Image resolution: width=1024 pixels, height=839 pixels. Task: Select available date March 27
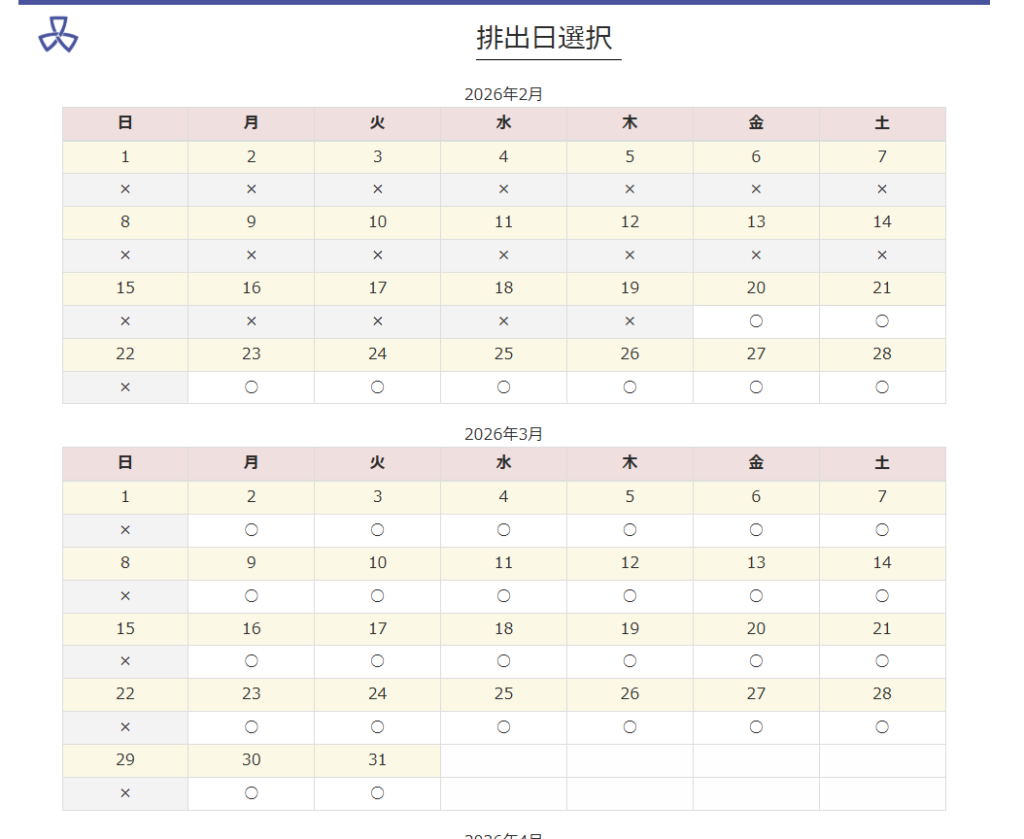coord(756,727)
